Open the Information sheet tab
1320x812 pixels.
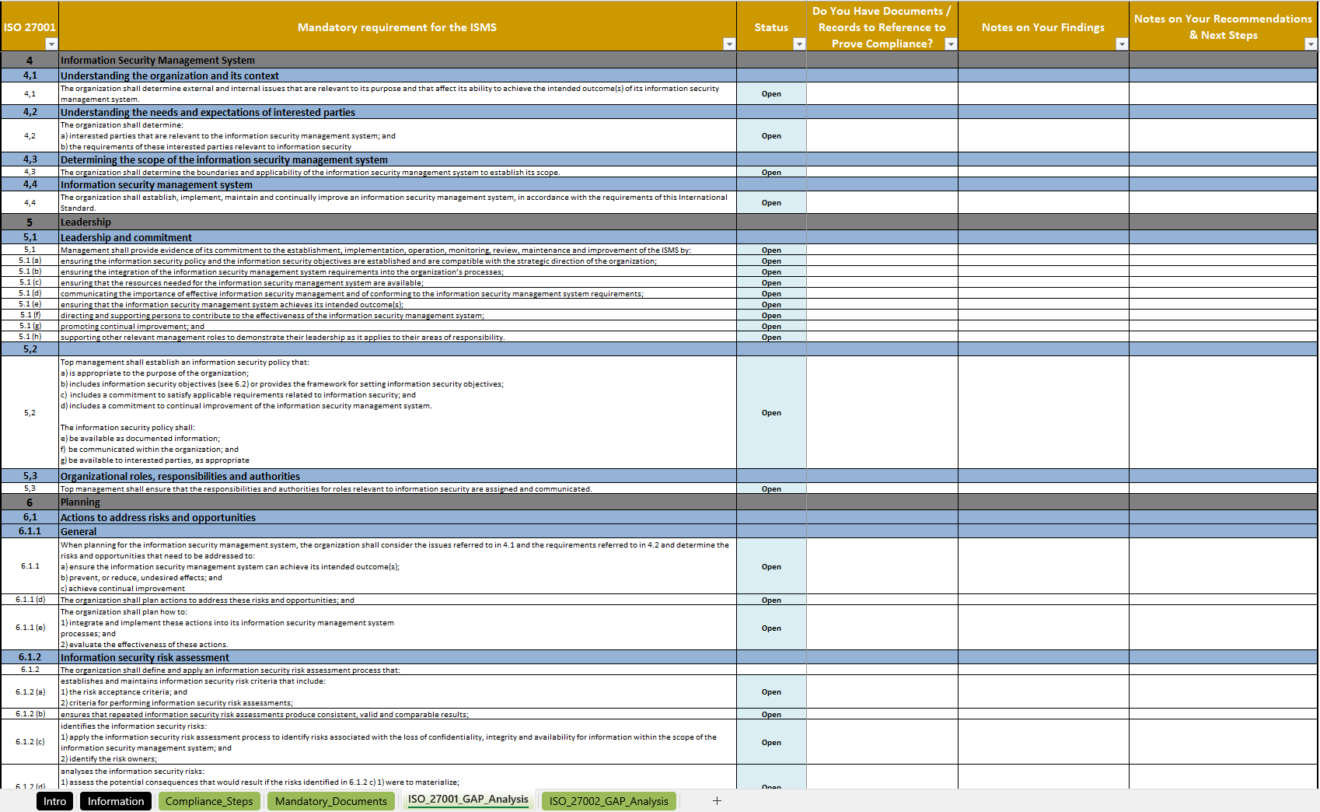[x=115, y=801]
